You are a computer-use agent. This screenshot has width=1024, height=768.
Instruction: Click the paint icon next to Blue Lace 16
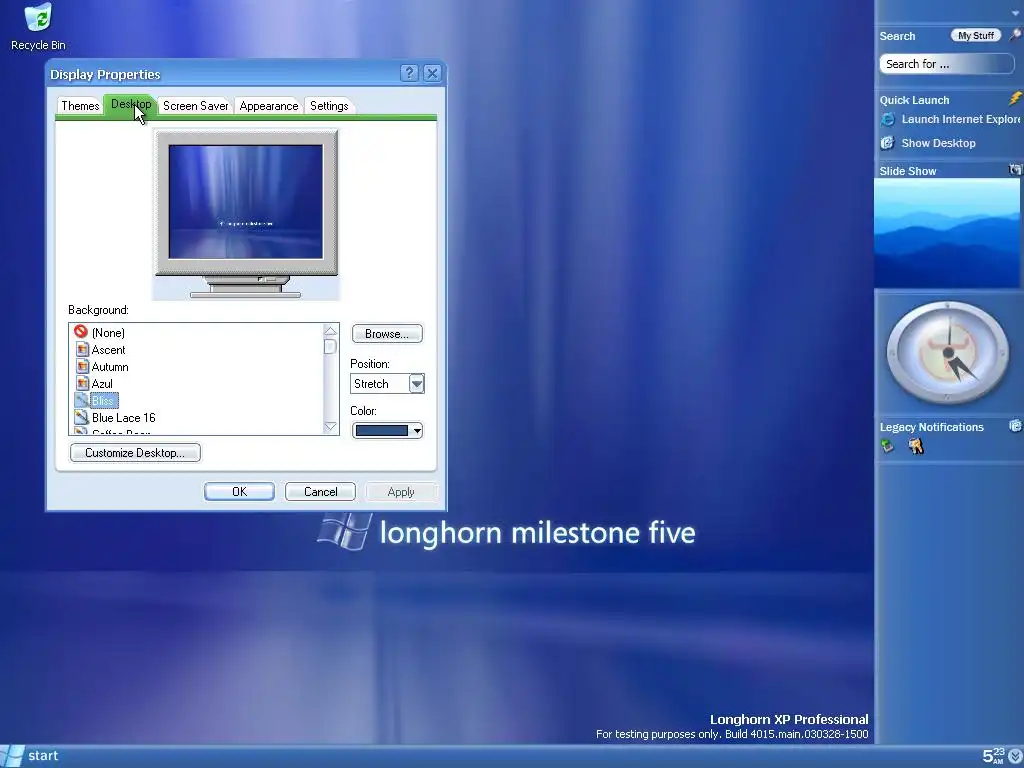coord(81,417)
